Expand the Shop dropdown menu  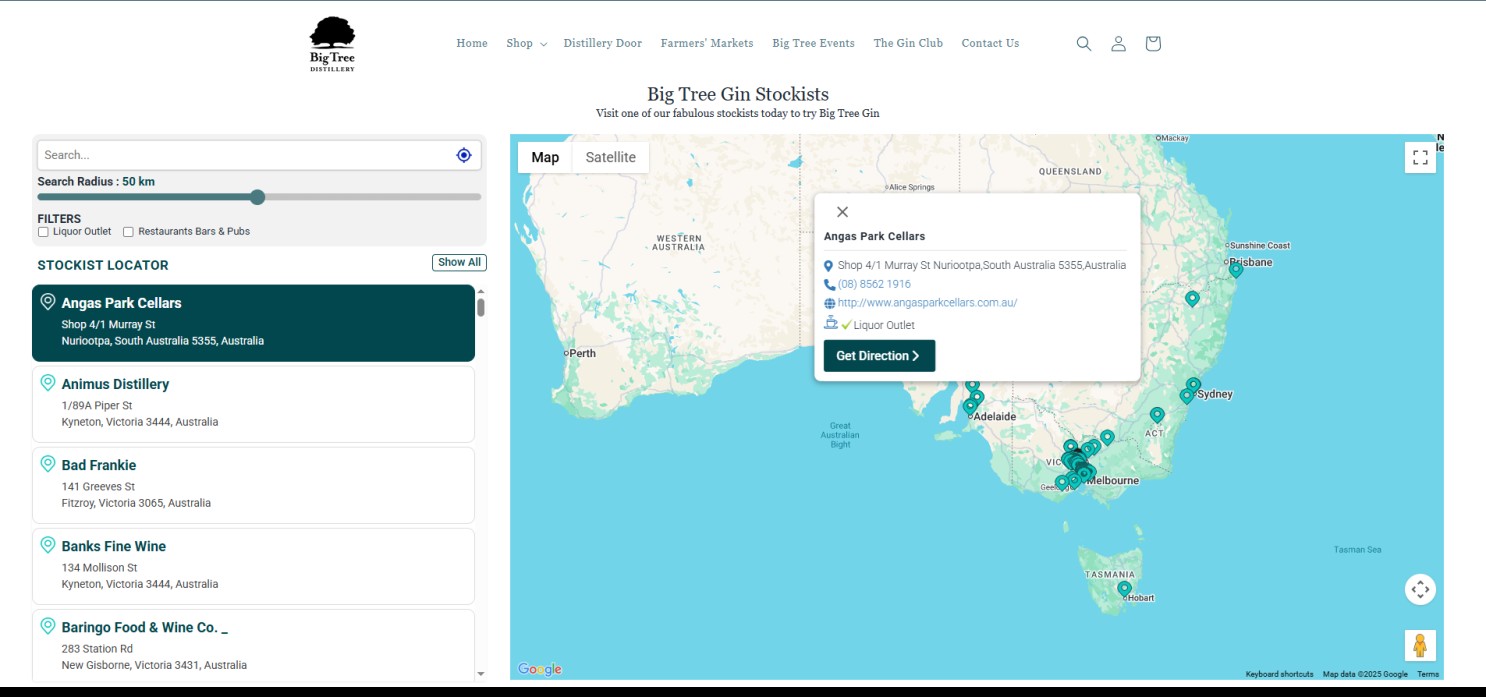(526, 43)
